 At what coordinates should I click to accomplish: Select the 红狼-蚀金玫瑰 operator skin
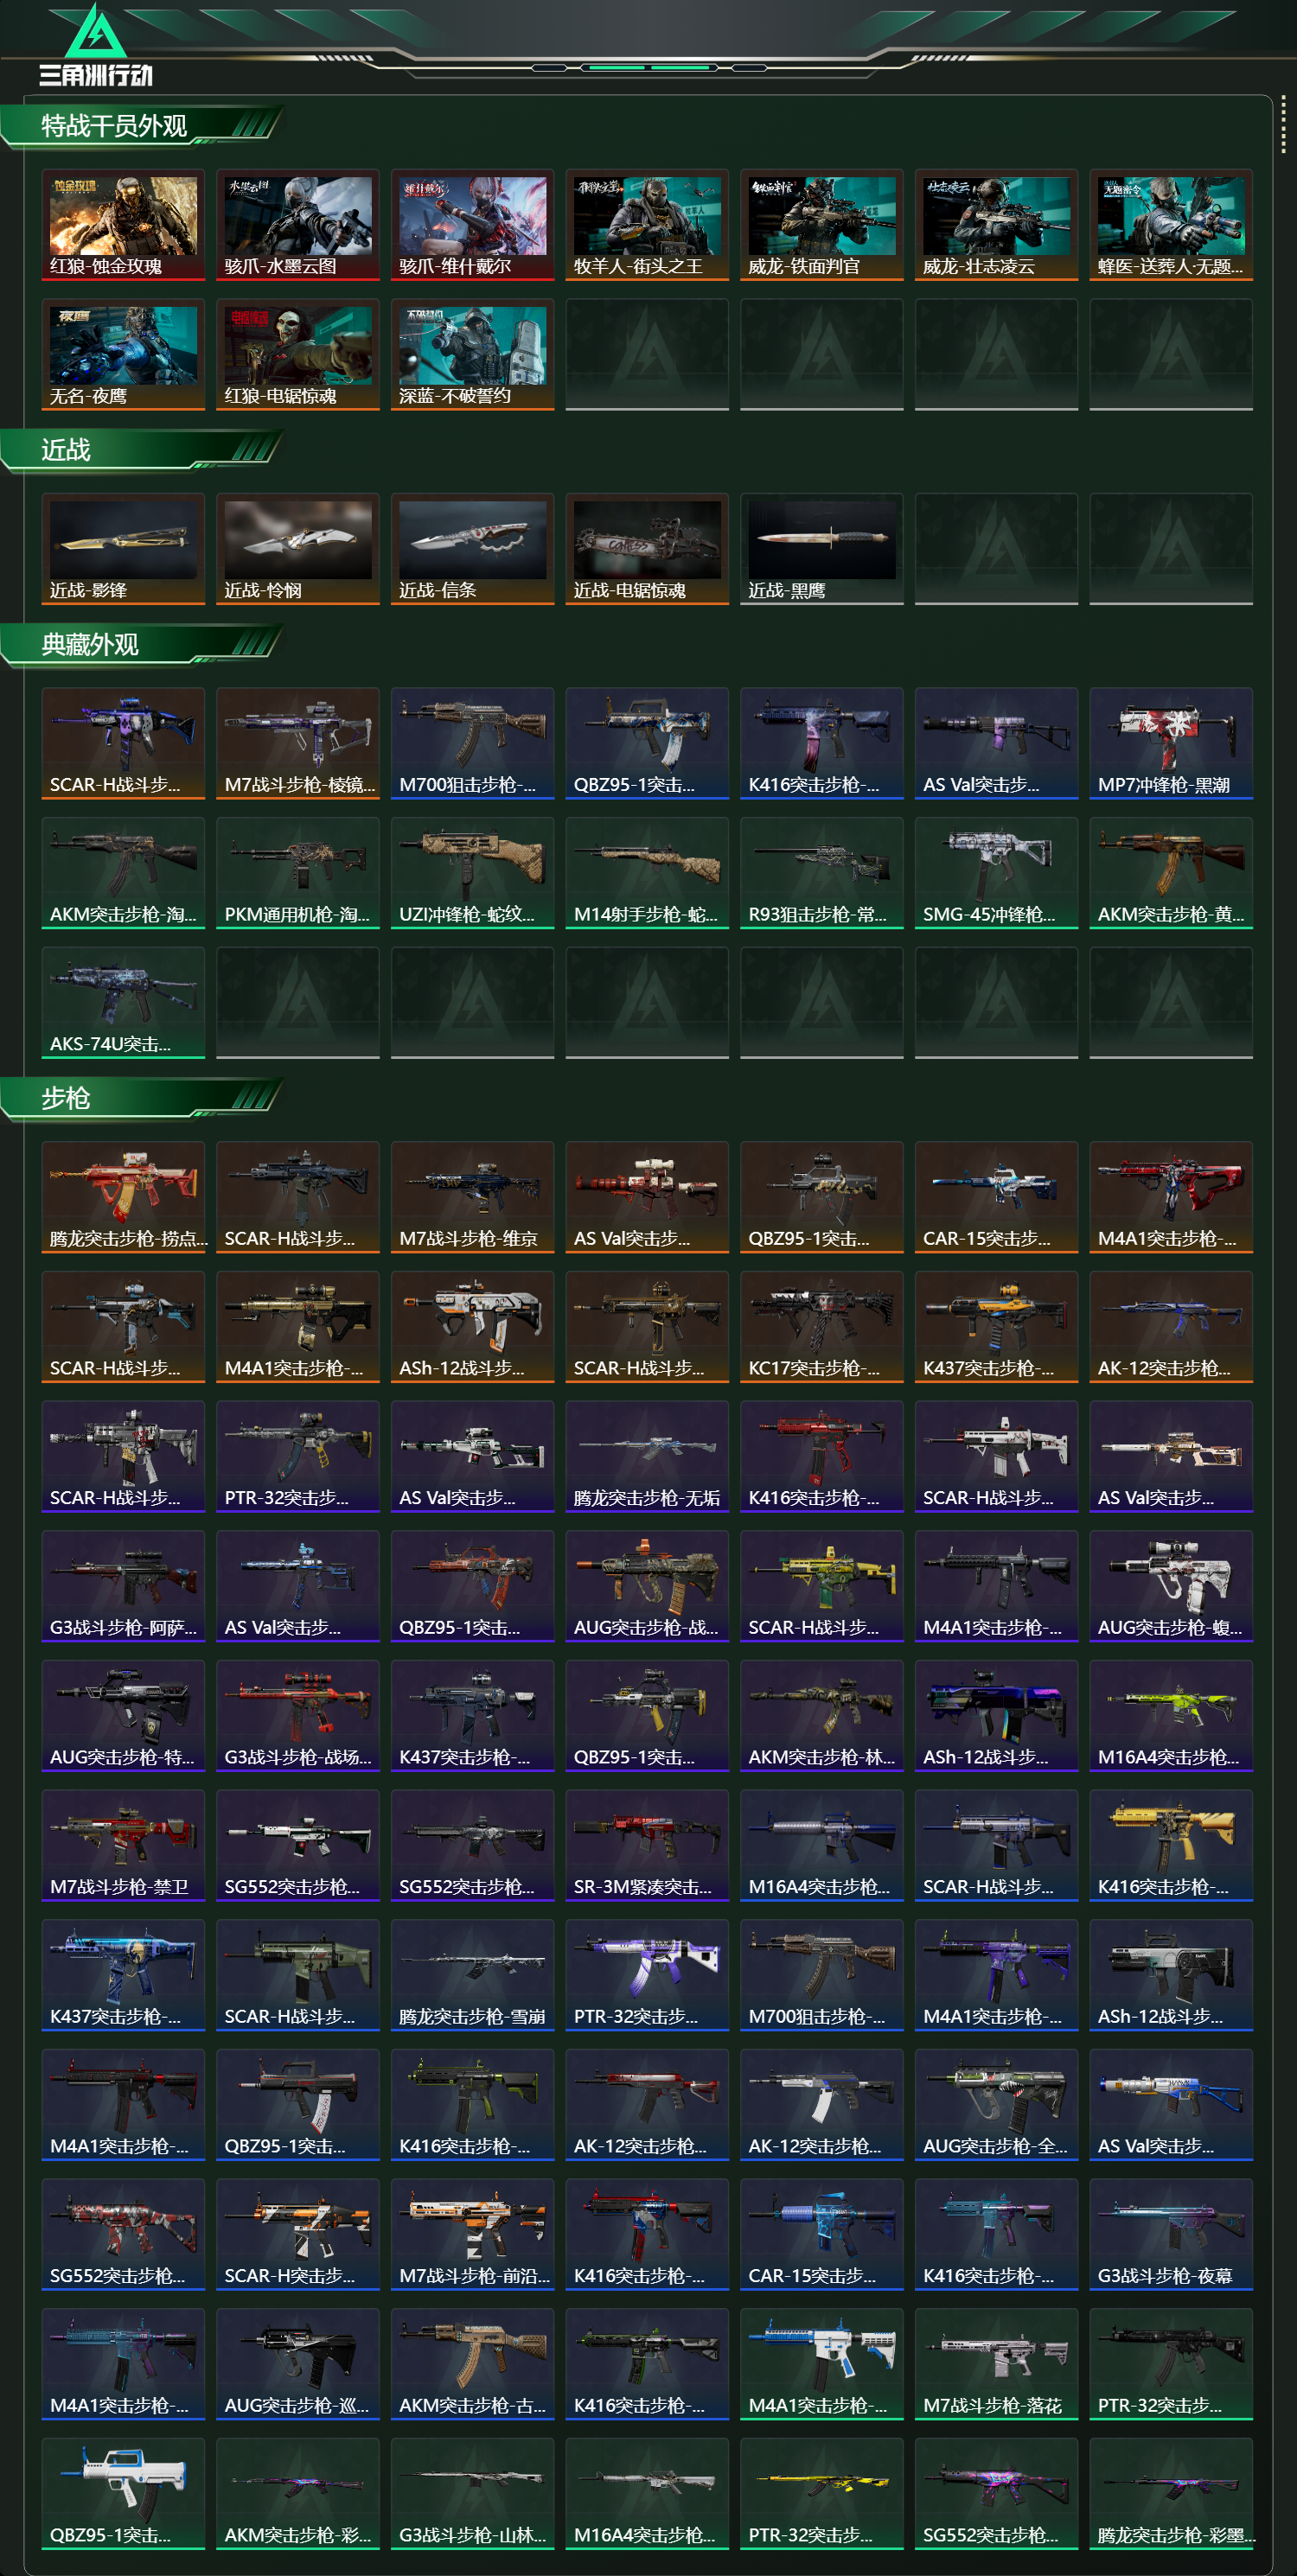tap(123, 225)
